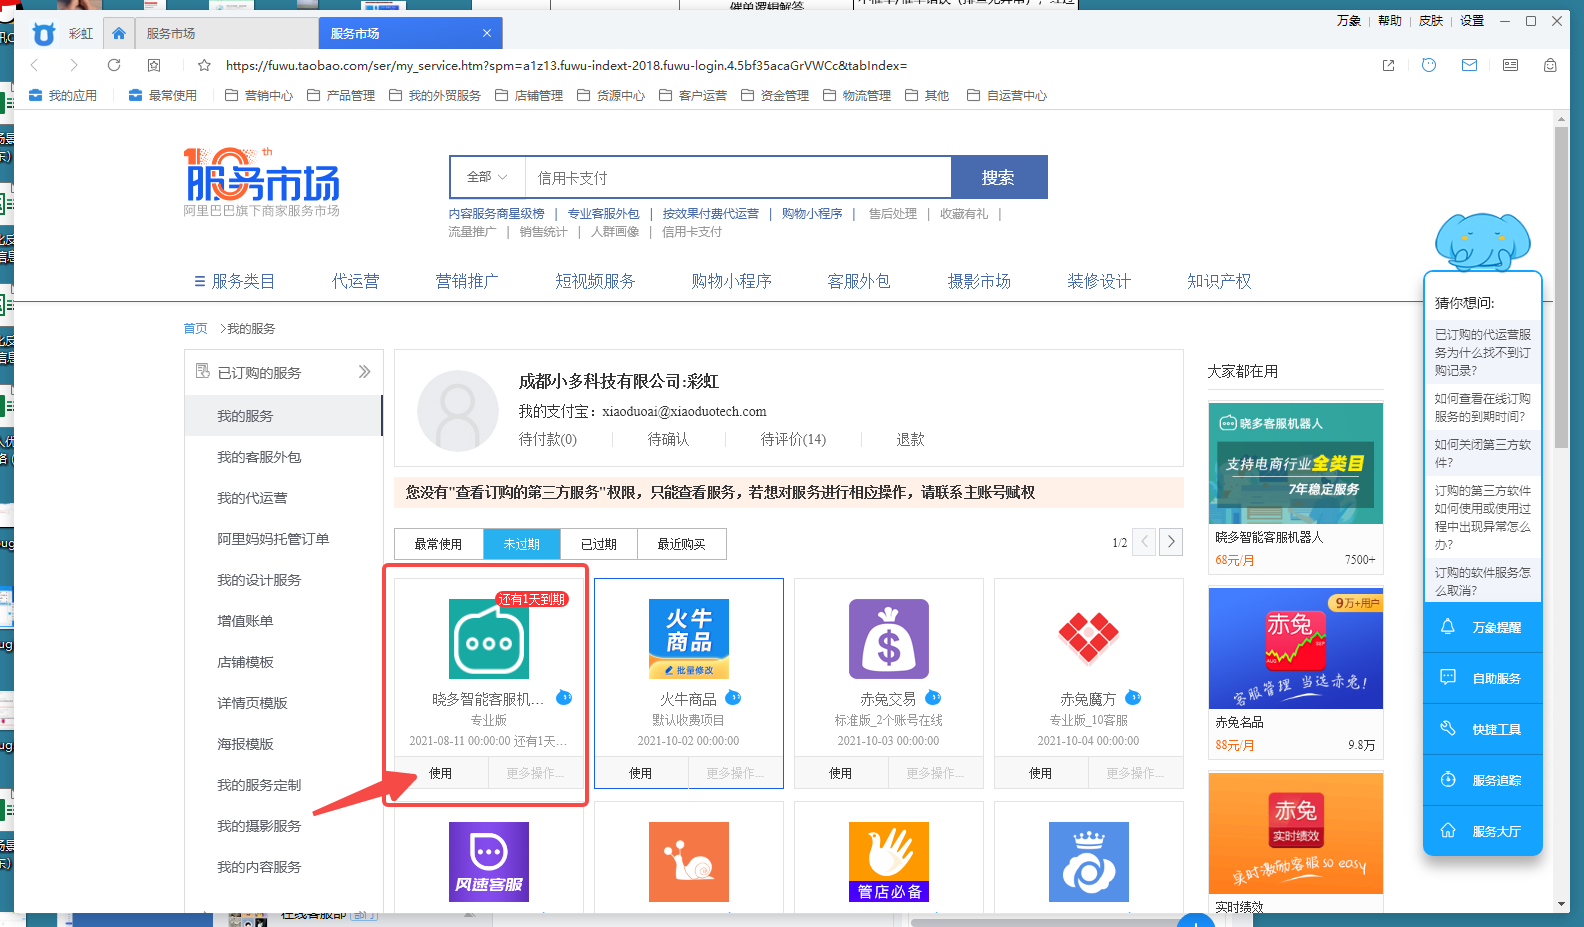
Task: Click the 服务追踪 clock icon
Action: pyautogui.click(x=1447, y=780)
